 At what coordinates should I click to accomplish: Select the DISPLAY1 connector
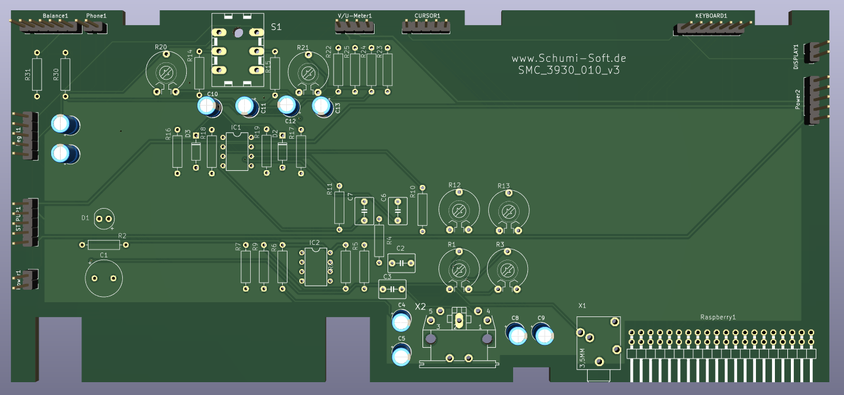point(814,52)
